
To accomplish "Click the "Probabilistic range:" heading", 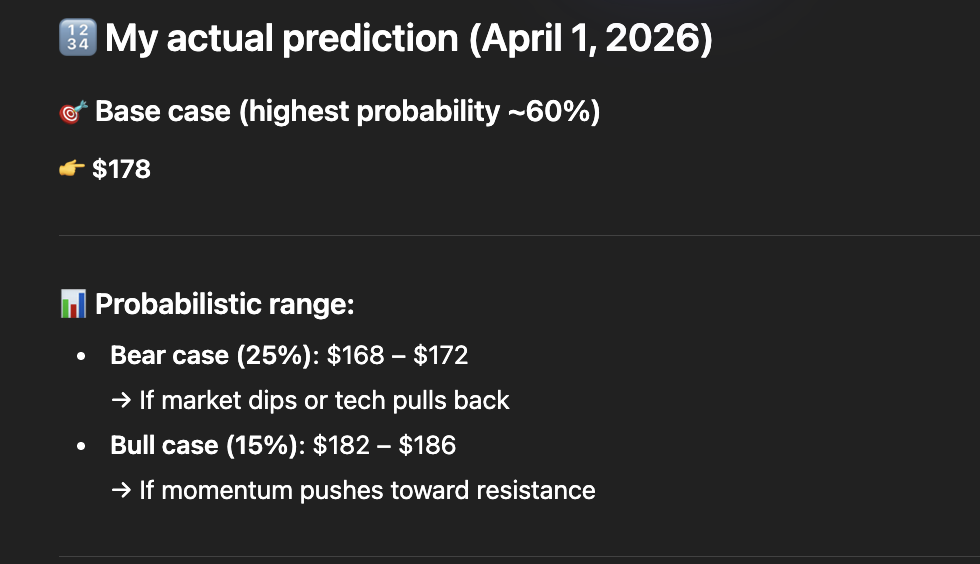I will point(224,304).
